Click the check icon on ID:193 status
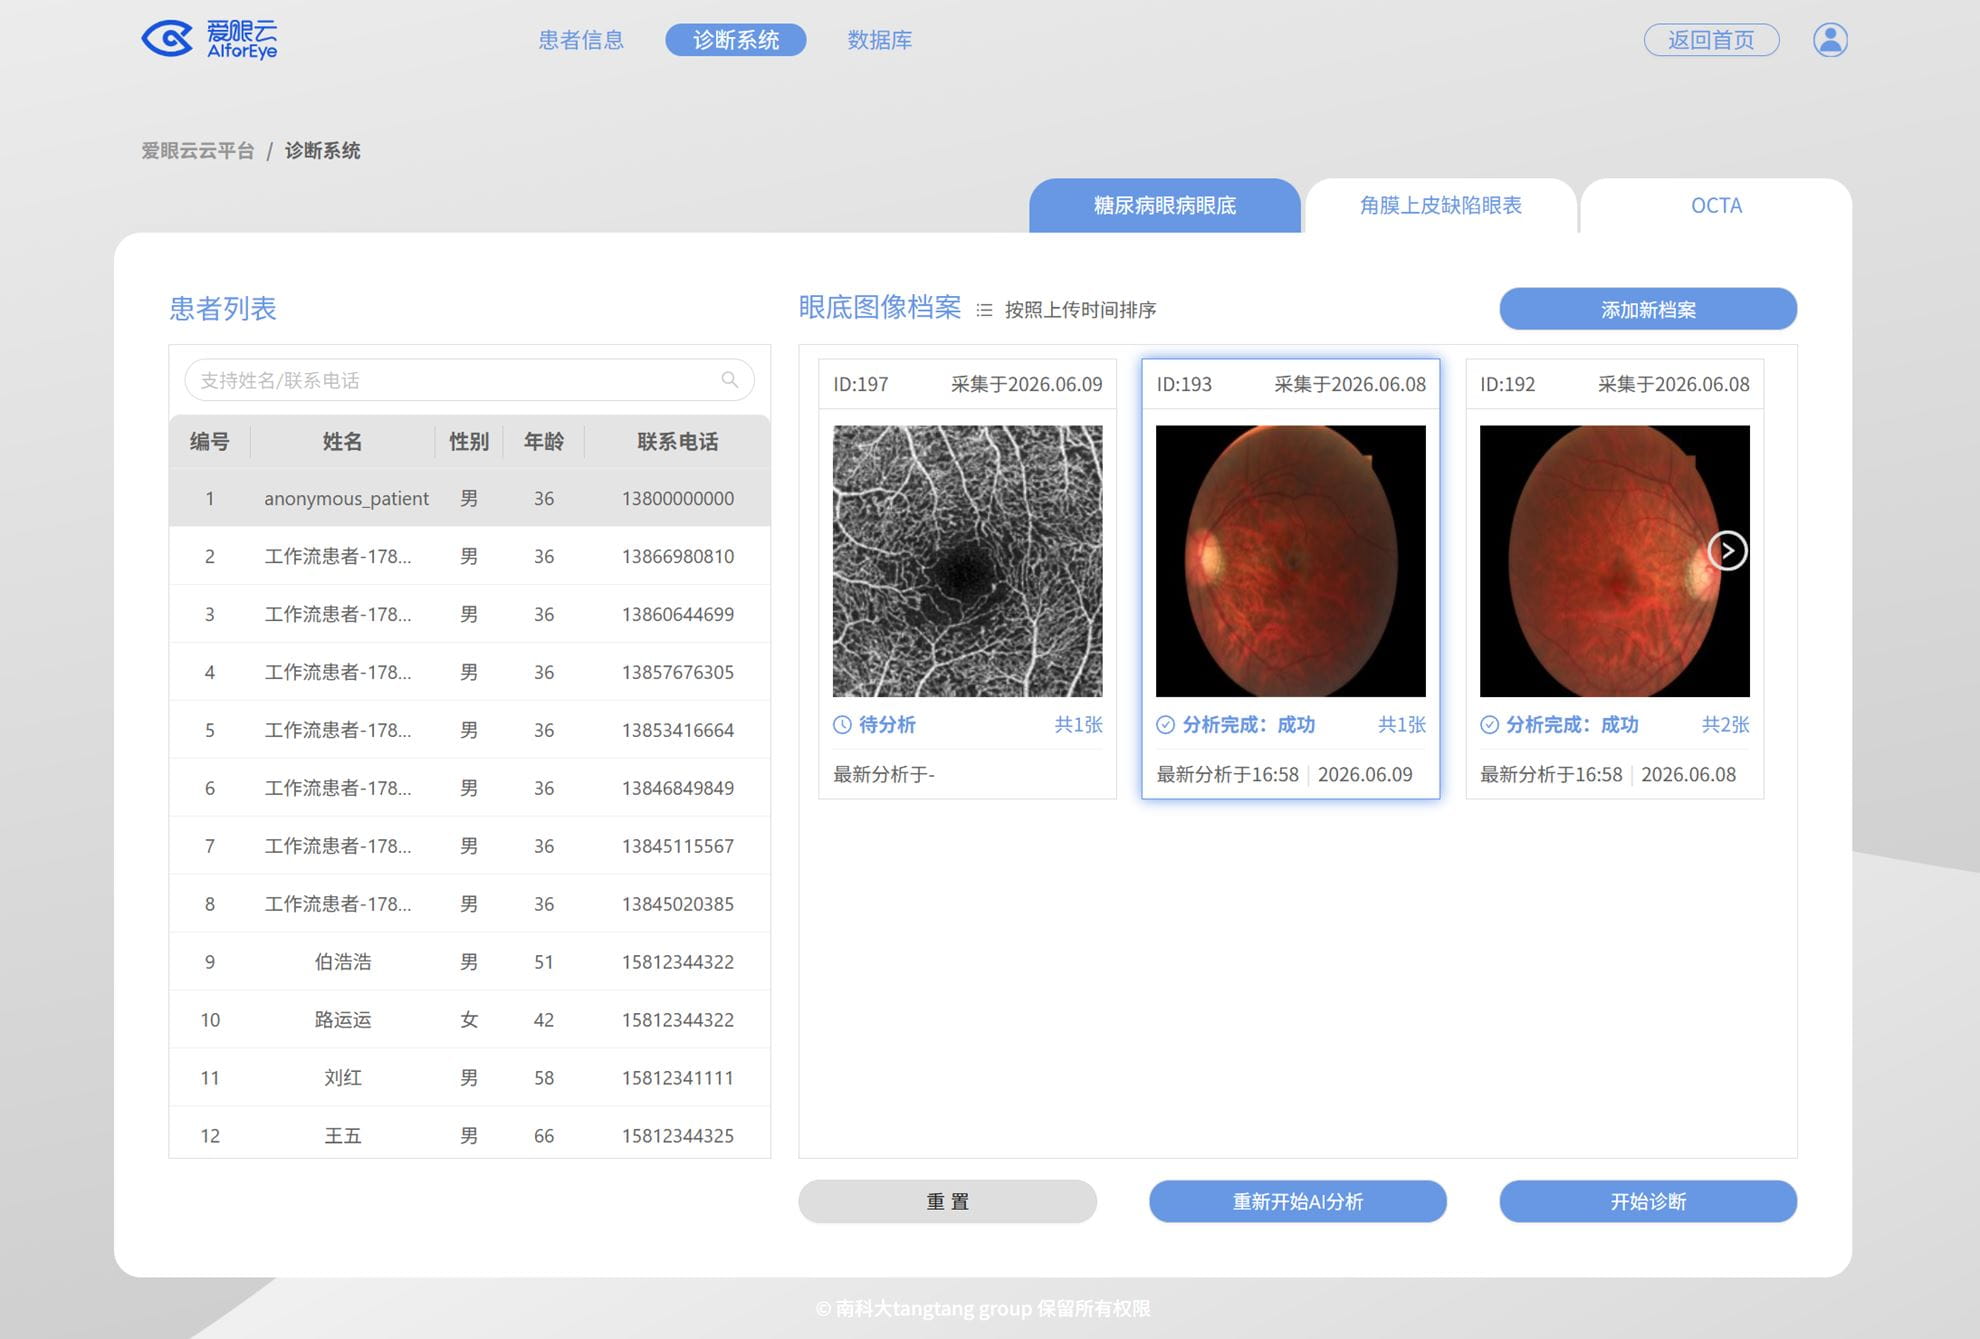The height and width of the screenshot is (1339, 1980). 1166,725
